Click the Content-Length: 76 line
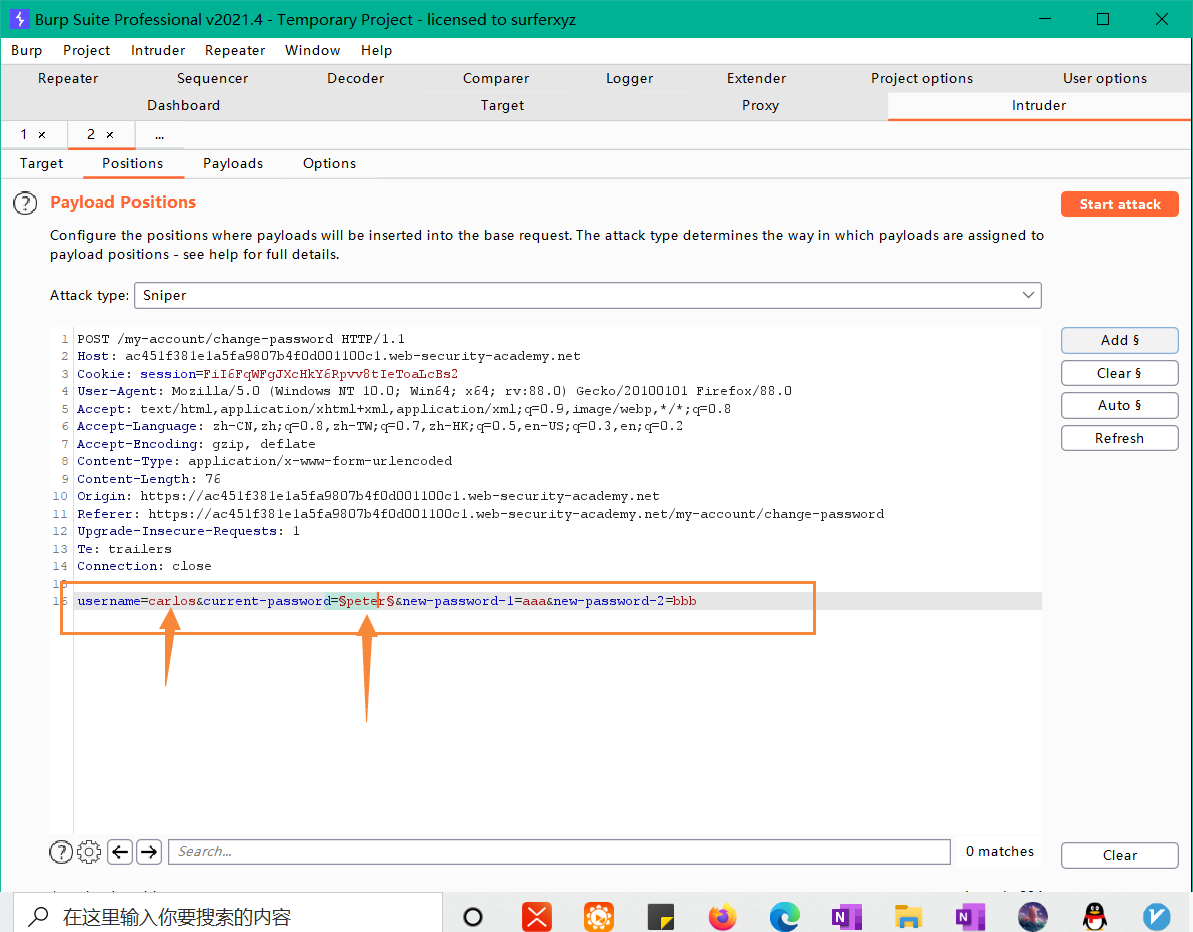Screen dimensions: 1193x932 point(149,479)
